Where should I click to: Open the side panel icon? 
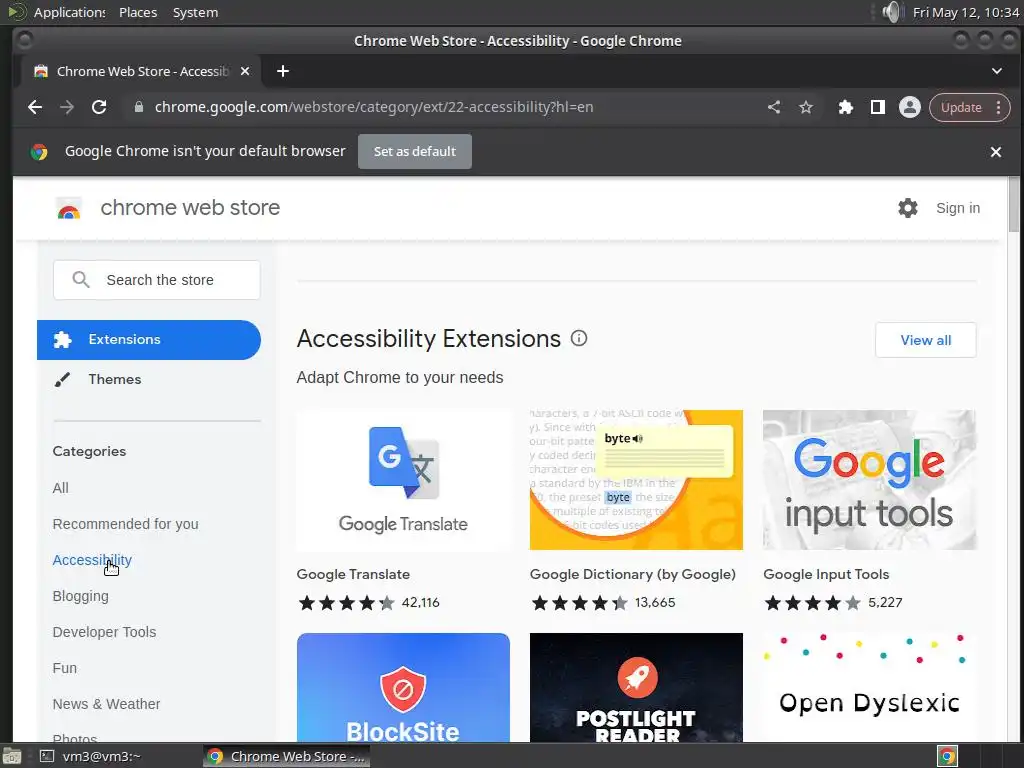pos(878,107)
